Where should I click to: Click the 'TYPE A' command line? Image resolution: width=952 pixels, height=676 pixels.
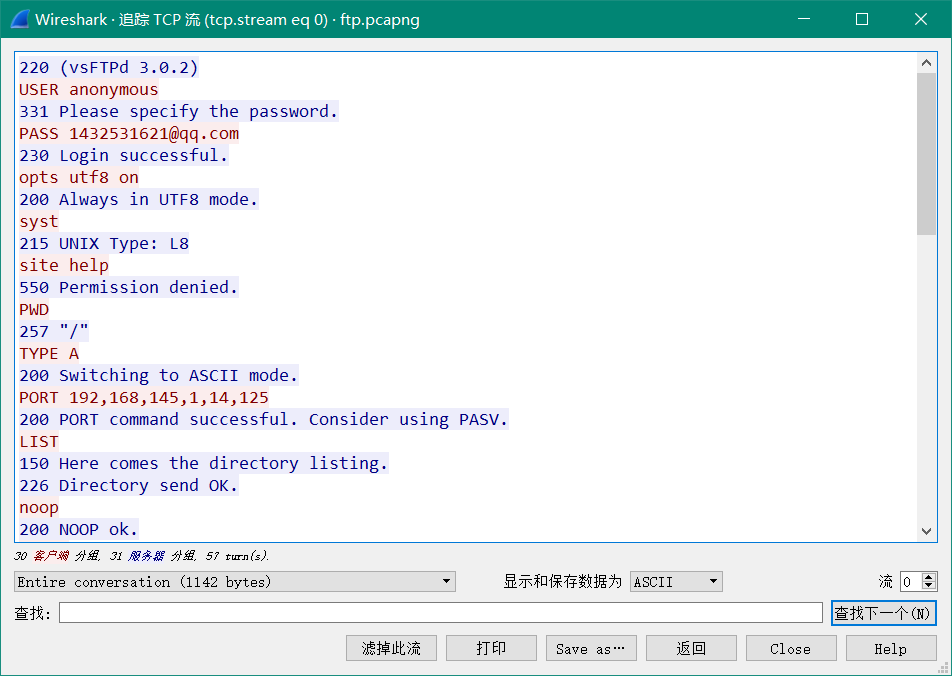[49, 353]
